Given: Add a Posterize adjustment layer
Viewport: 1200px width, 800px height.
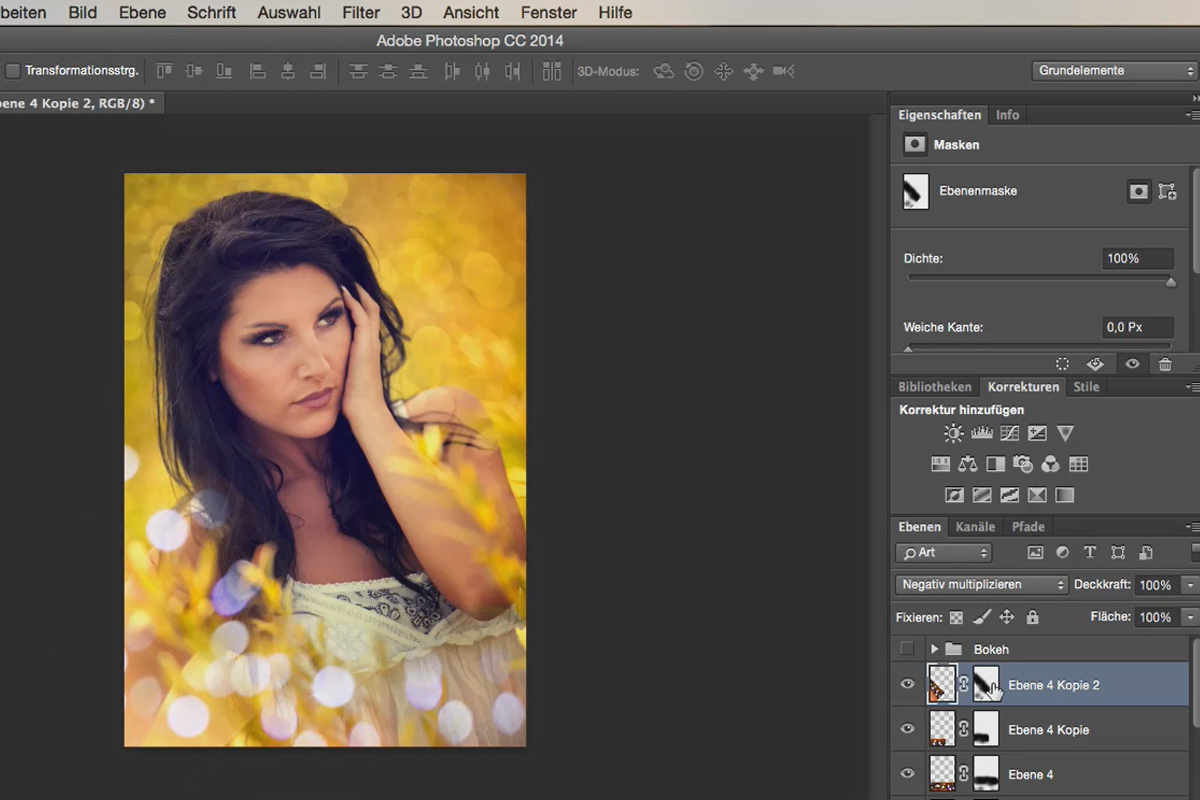Looking at the screenshot, I should [982, 495].
